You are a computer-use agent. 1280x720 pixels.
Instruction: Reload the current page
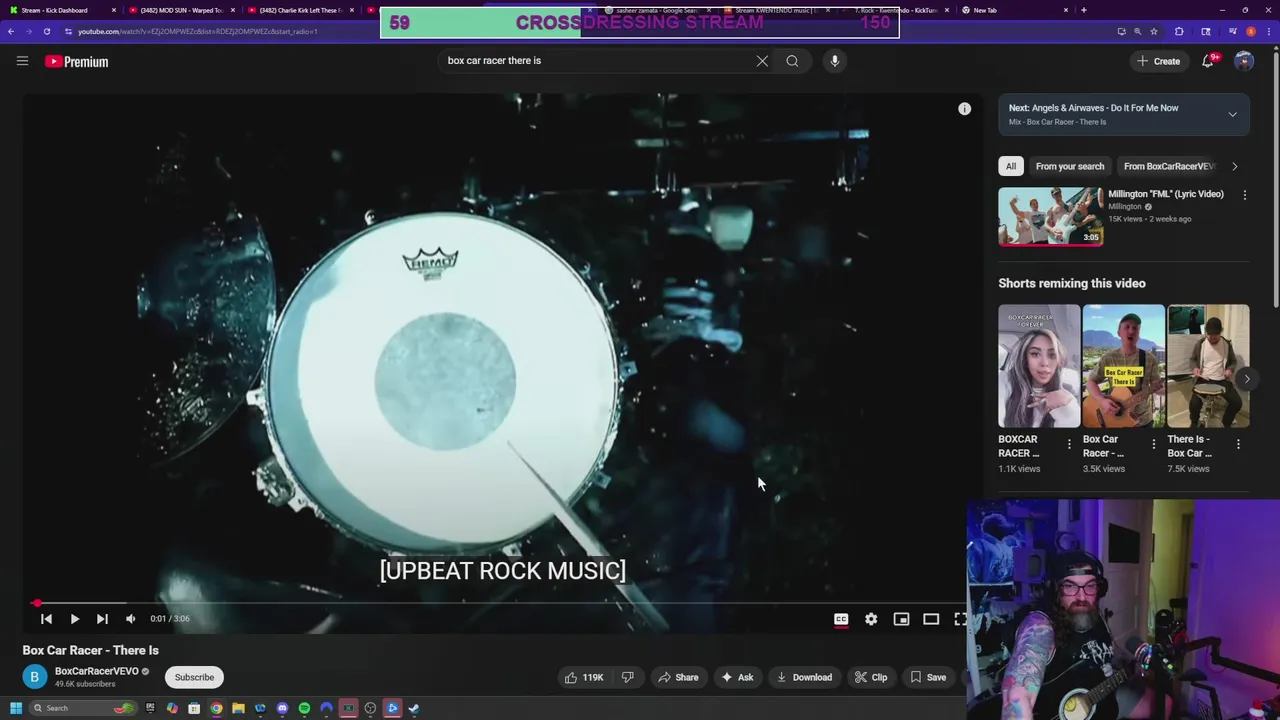pos(46,31)
